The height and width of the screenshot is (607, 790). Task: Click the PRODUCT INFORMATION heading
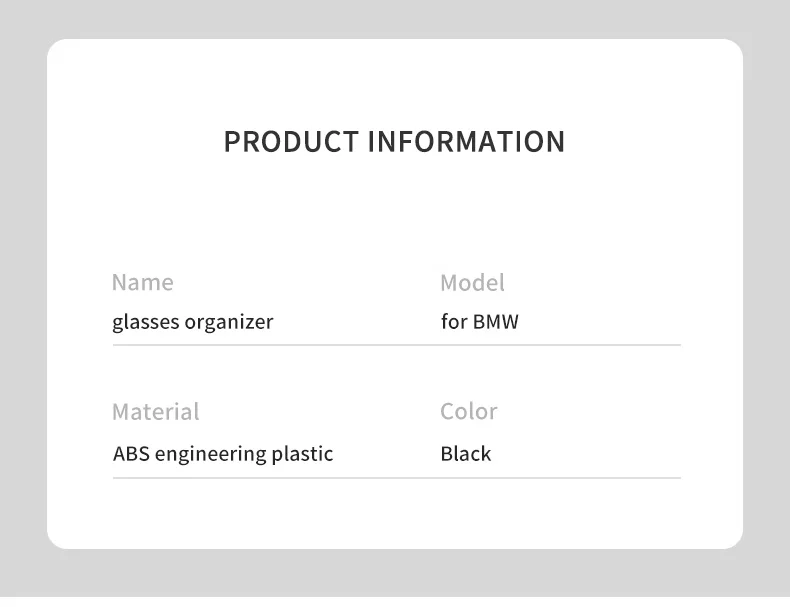coord(394,142)
